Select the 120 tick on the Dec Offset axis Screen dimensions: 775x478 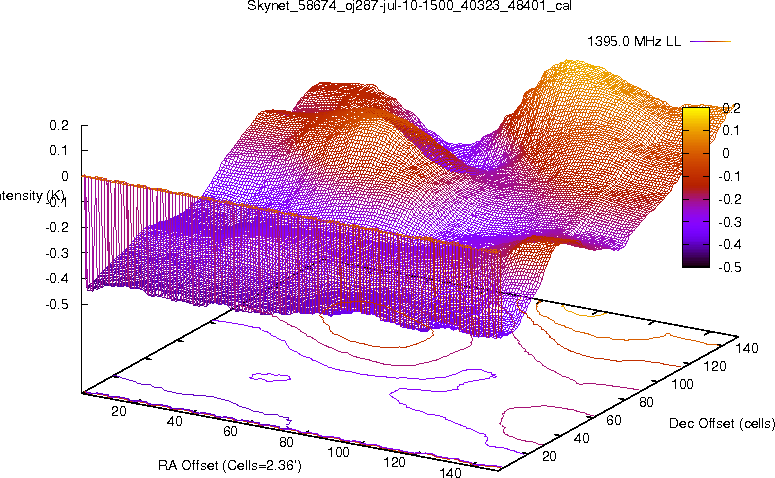pyautogui.click(x=715, y=366)
